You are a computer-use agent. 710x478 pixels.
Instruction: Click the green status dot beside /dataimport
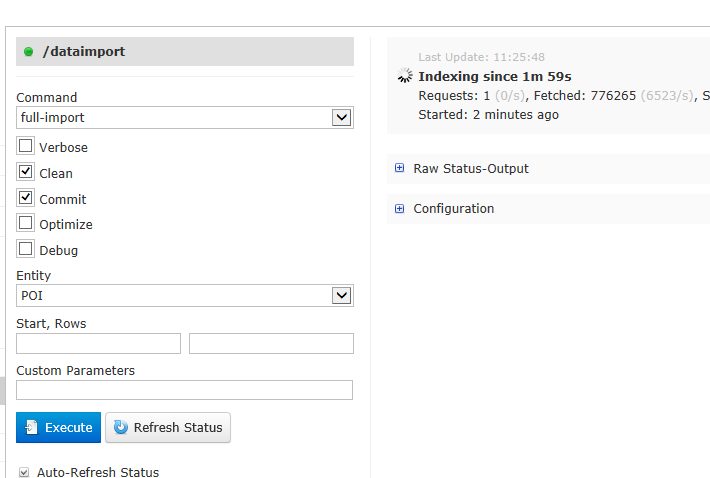click(x=29, y=52)
